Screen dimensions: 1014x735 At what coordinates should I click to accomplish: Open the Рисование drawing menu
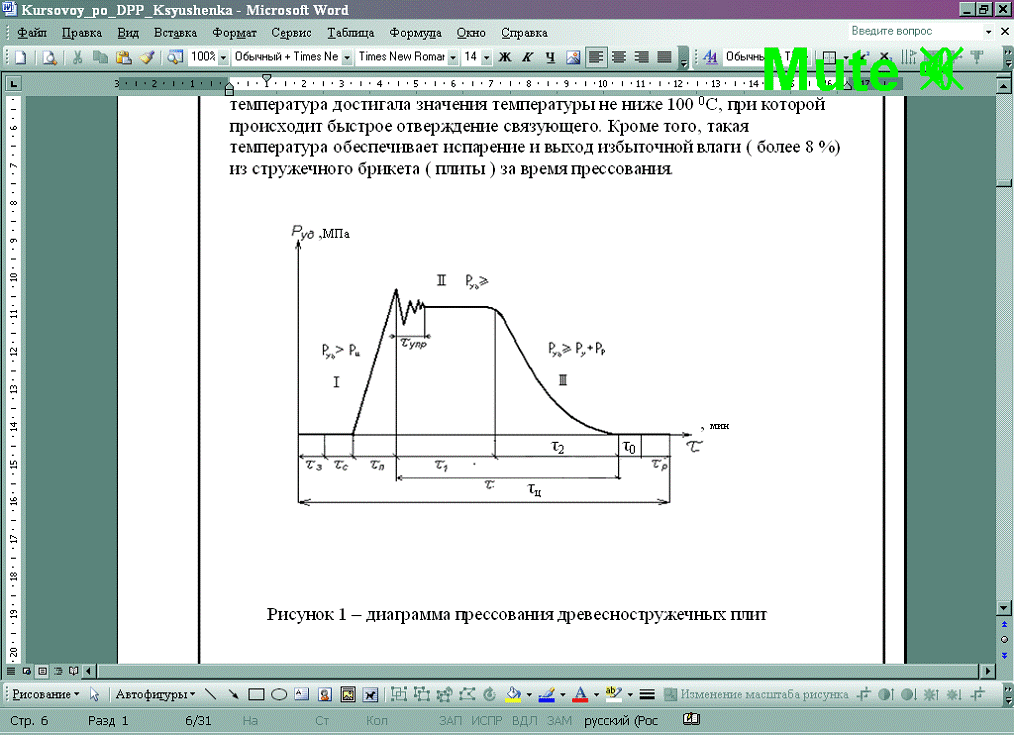coord(46,694)
